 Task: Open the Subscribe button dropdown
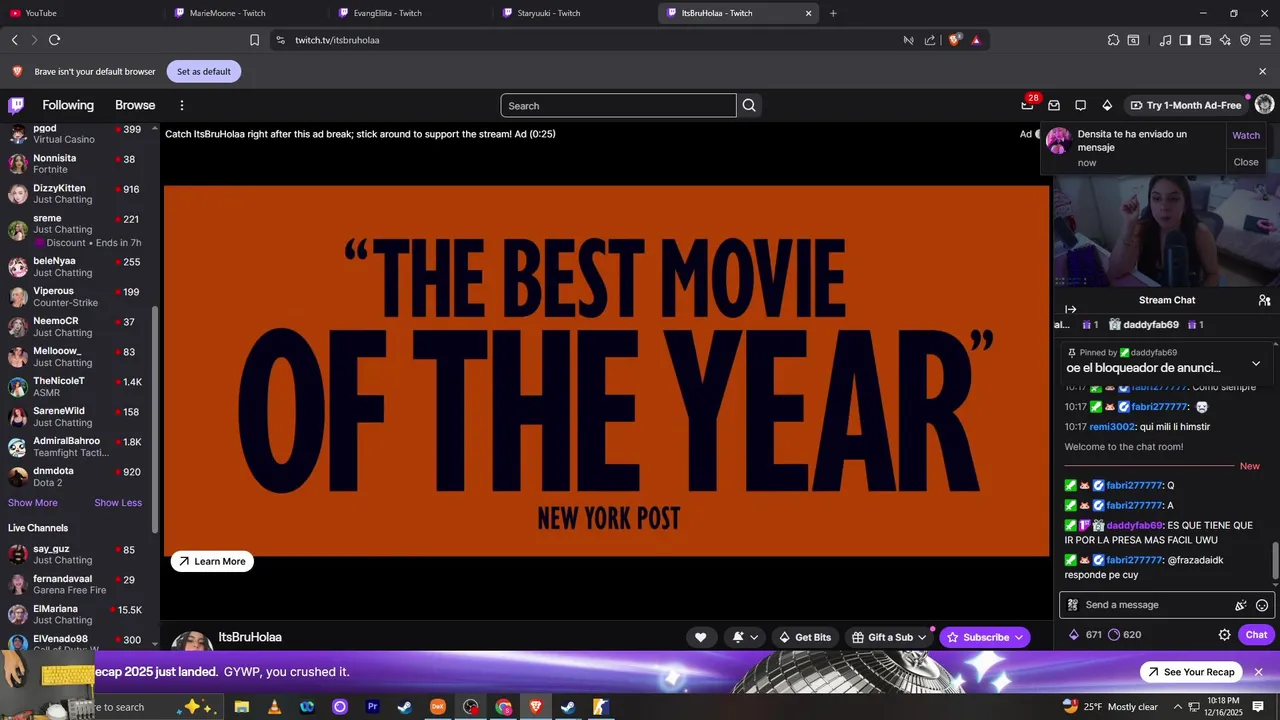(x=1019, y=637)
